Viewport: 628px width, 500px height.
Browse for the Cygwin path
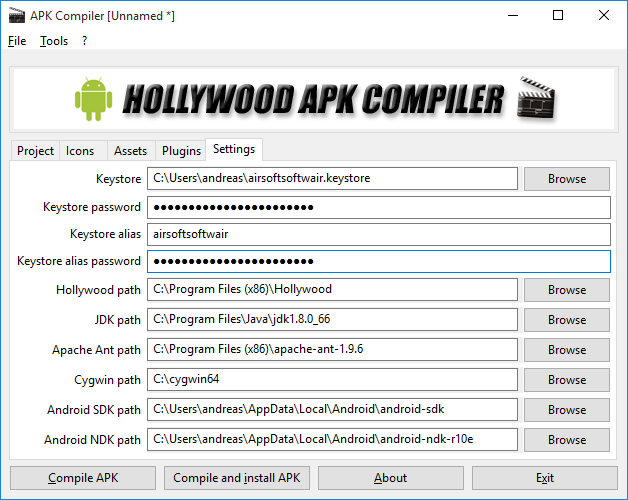click(567, 380)
